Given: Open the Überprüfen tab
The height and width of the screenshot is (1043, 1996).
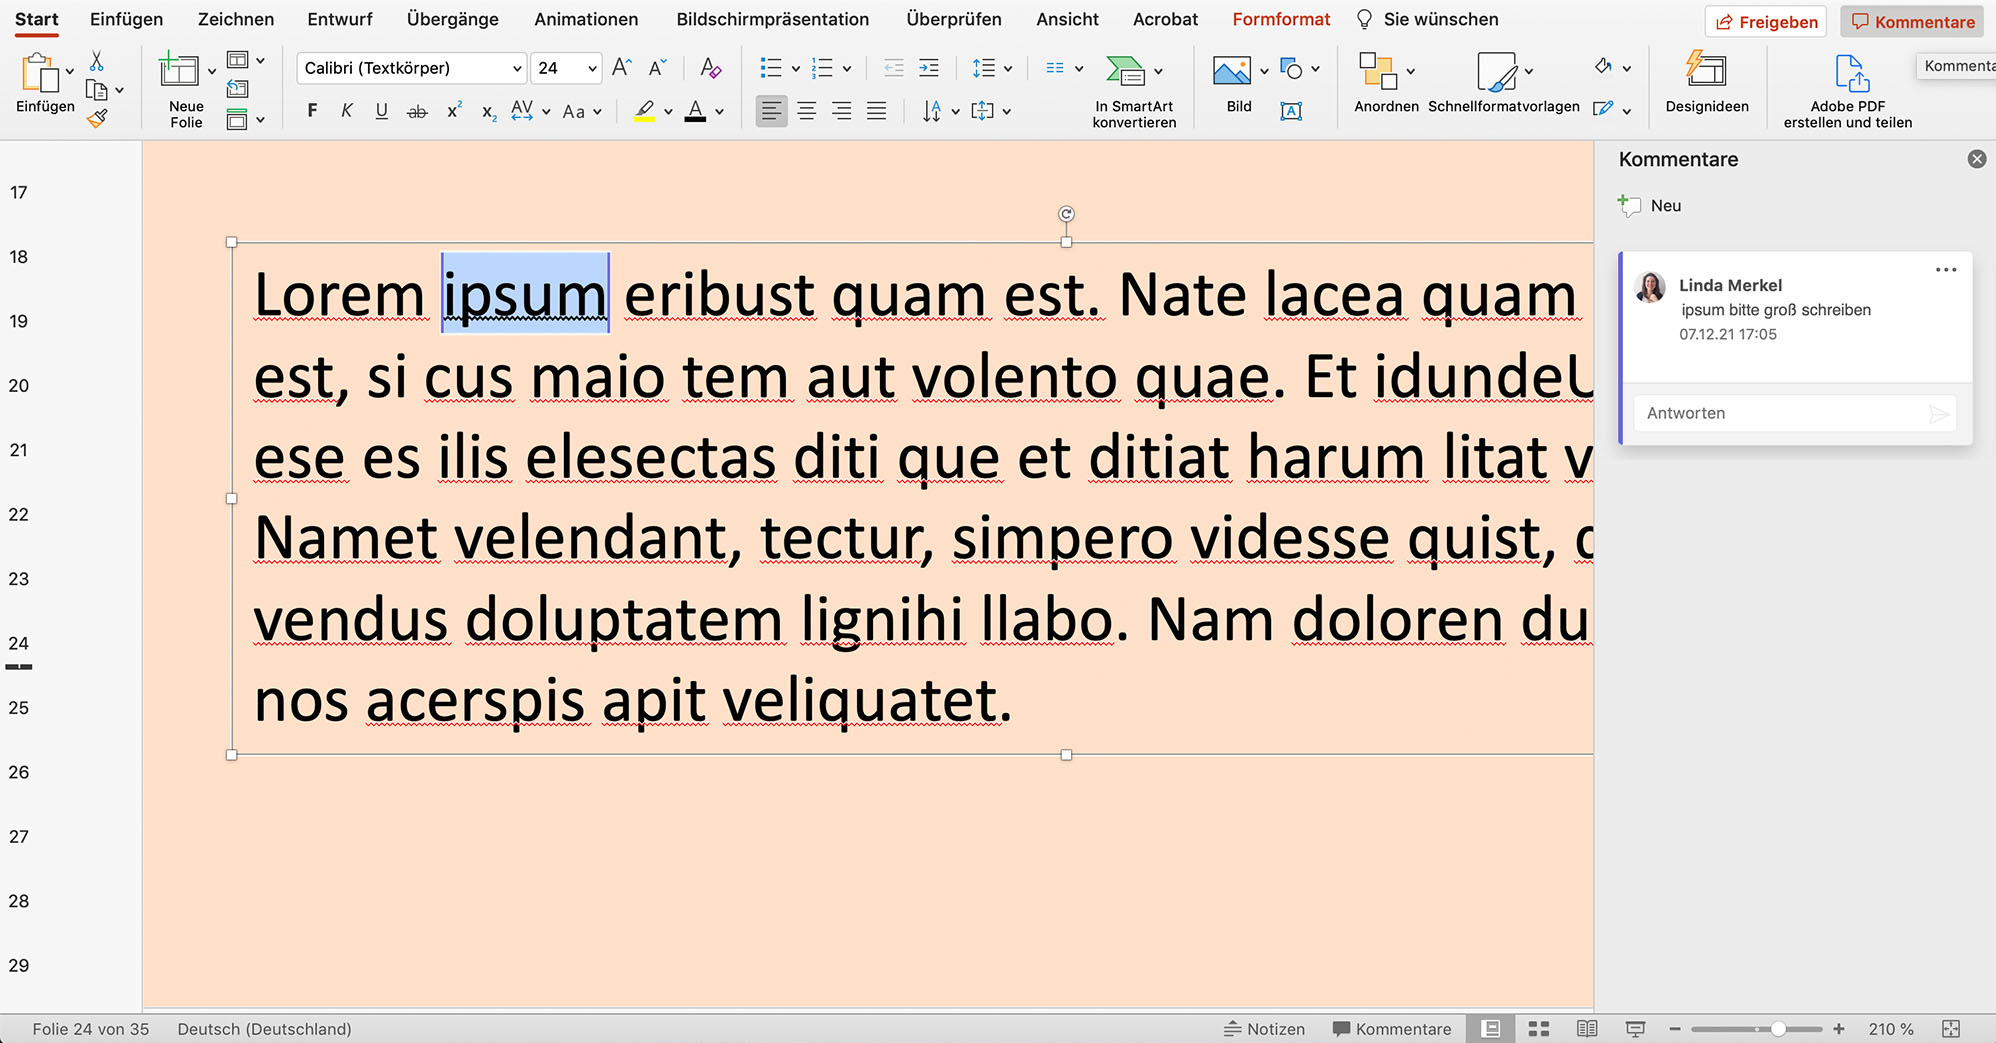Looking at the screenshot, I should pyautogui.click(x=954, y=19).
